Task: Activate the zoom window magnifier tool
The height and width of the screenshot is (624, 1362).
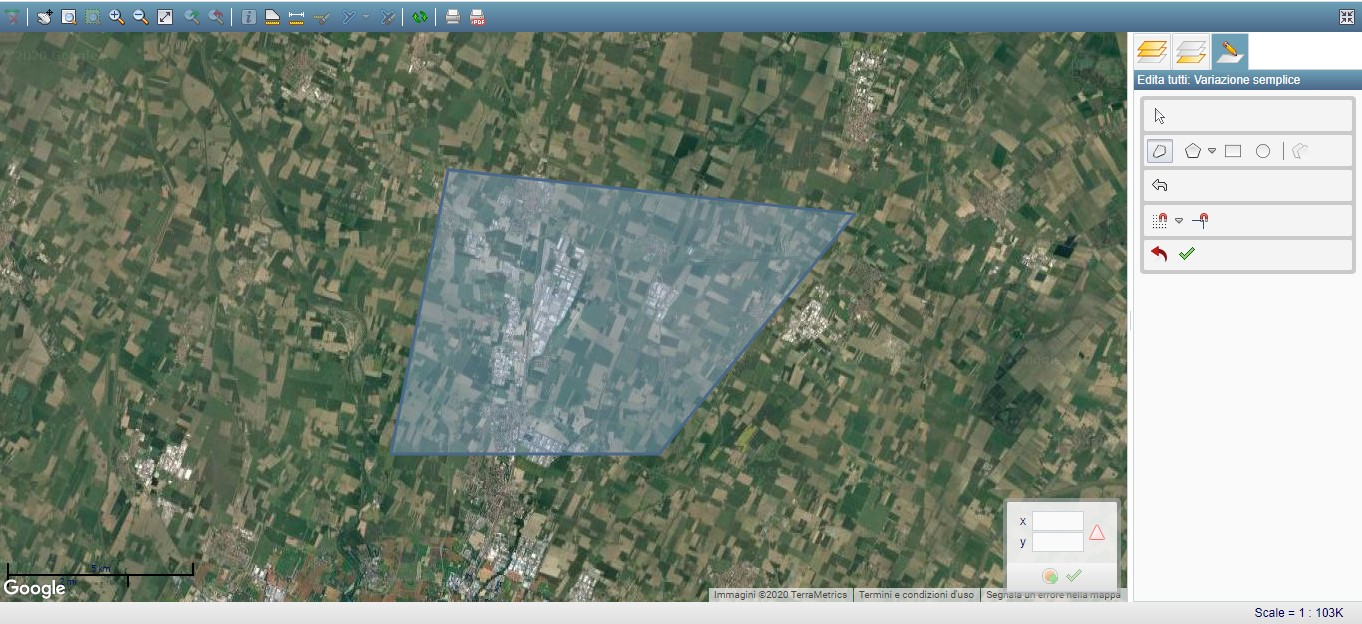Action: (69, 16)
